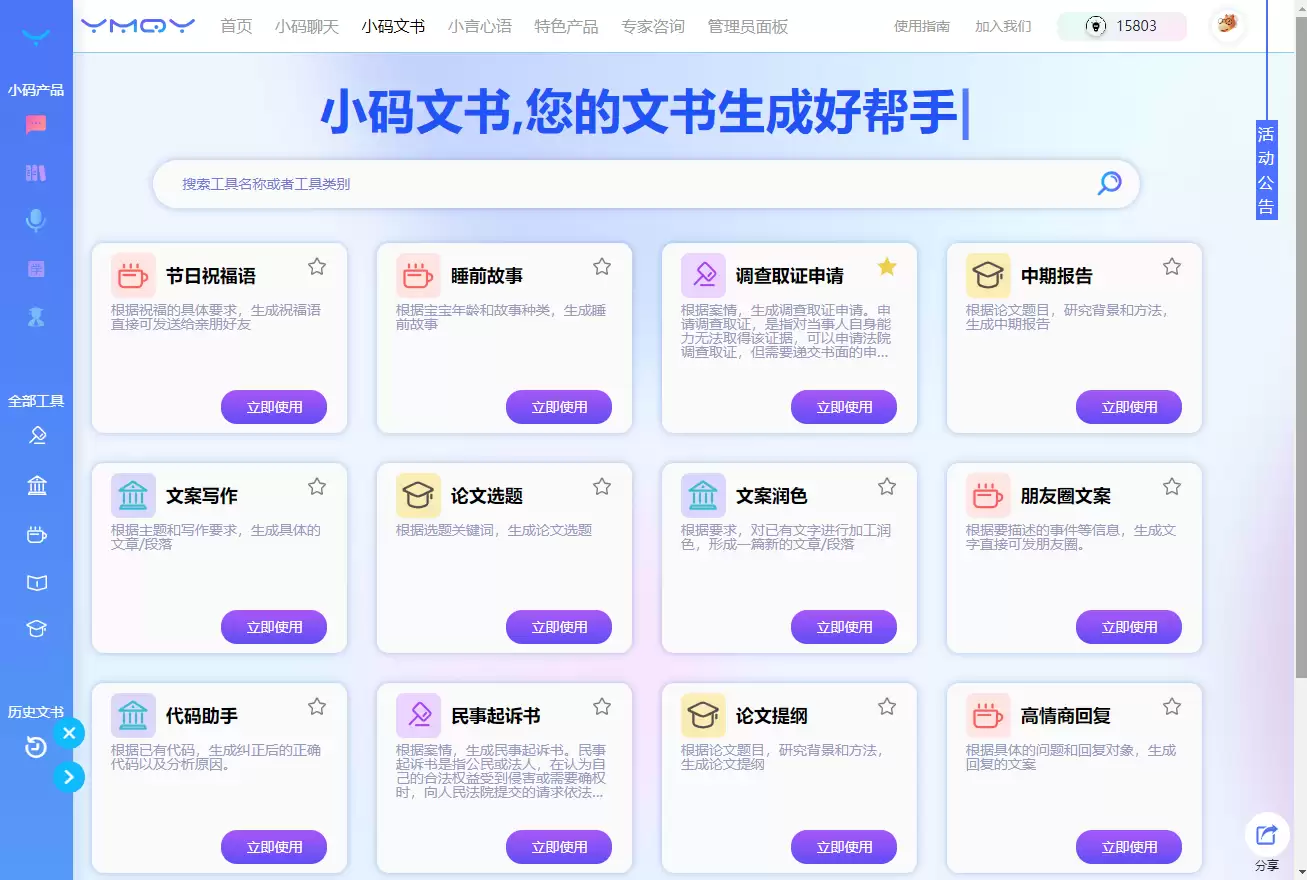Click the user avatar in header
Screen dimensions: 1307x880
[x=1227, y=26]
